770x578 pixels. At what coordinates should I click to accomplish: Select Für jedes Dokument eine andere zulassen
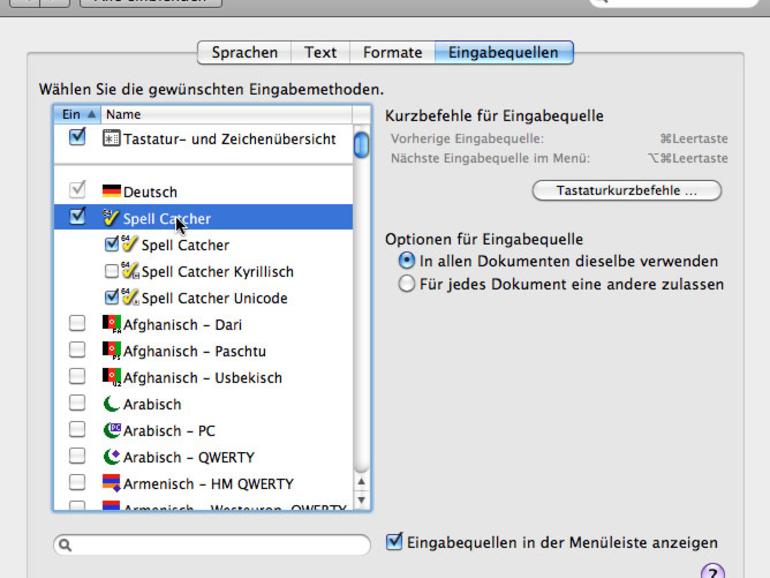(407, 284)
